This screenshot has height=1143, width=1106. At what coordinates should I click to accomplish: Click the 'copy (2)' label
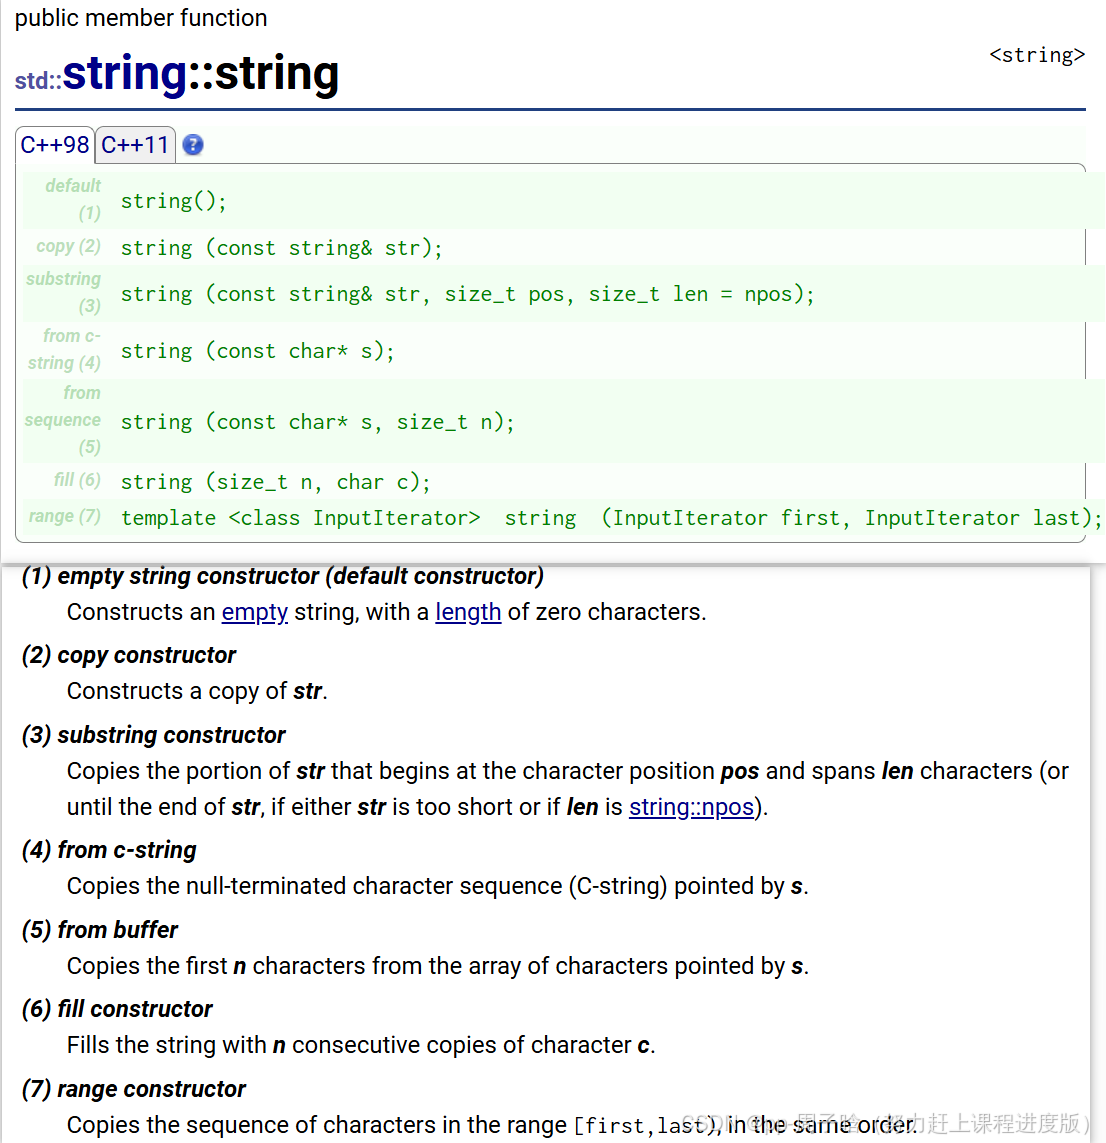pyautogui.click(x=69, y=246)
